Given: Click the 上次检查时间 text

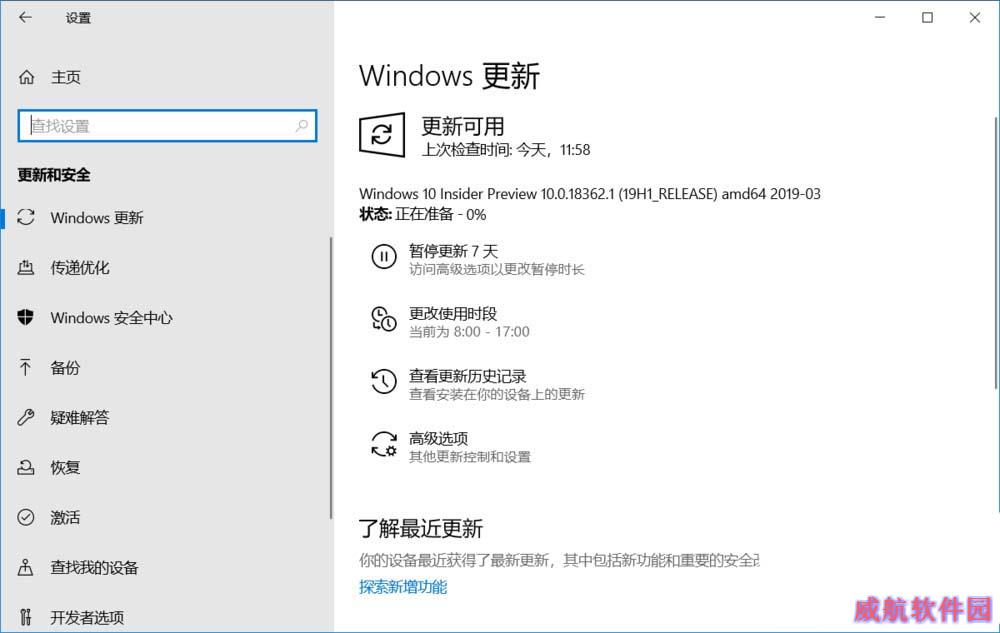Looking at the screenshot, I should [x=506, y=150].
